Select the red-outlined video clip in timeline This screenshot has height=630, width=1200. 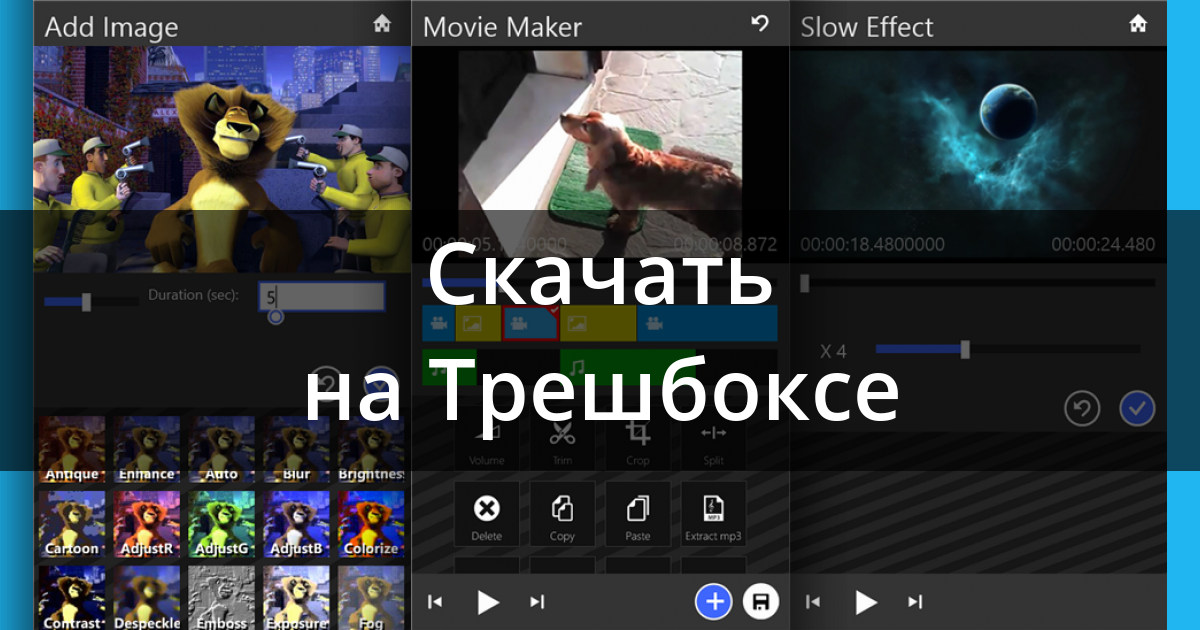click(530, 323)
